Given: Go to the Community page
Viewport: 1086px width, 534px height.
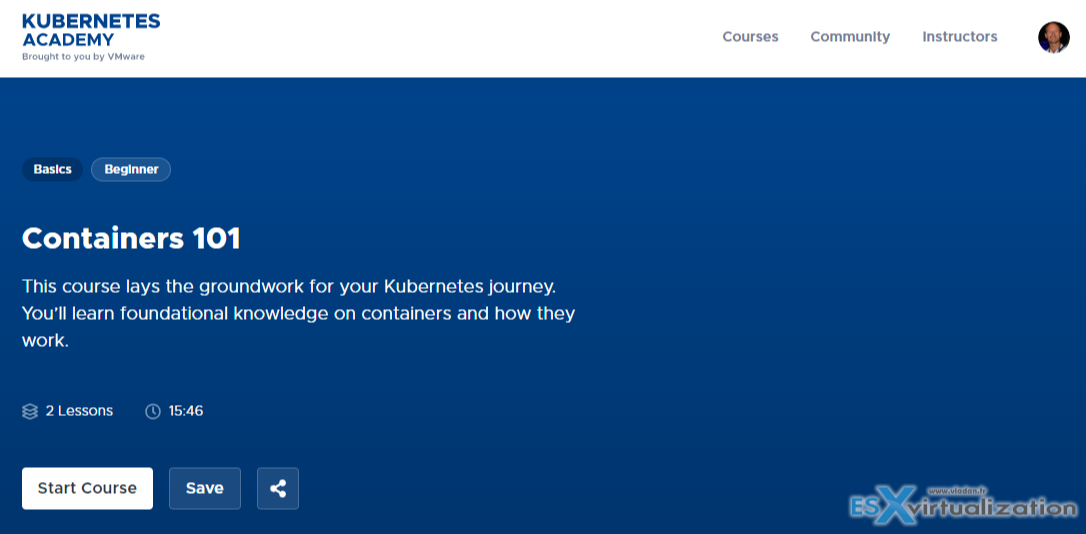Looking at the screenshot, I should click(x=850, y=37).
